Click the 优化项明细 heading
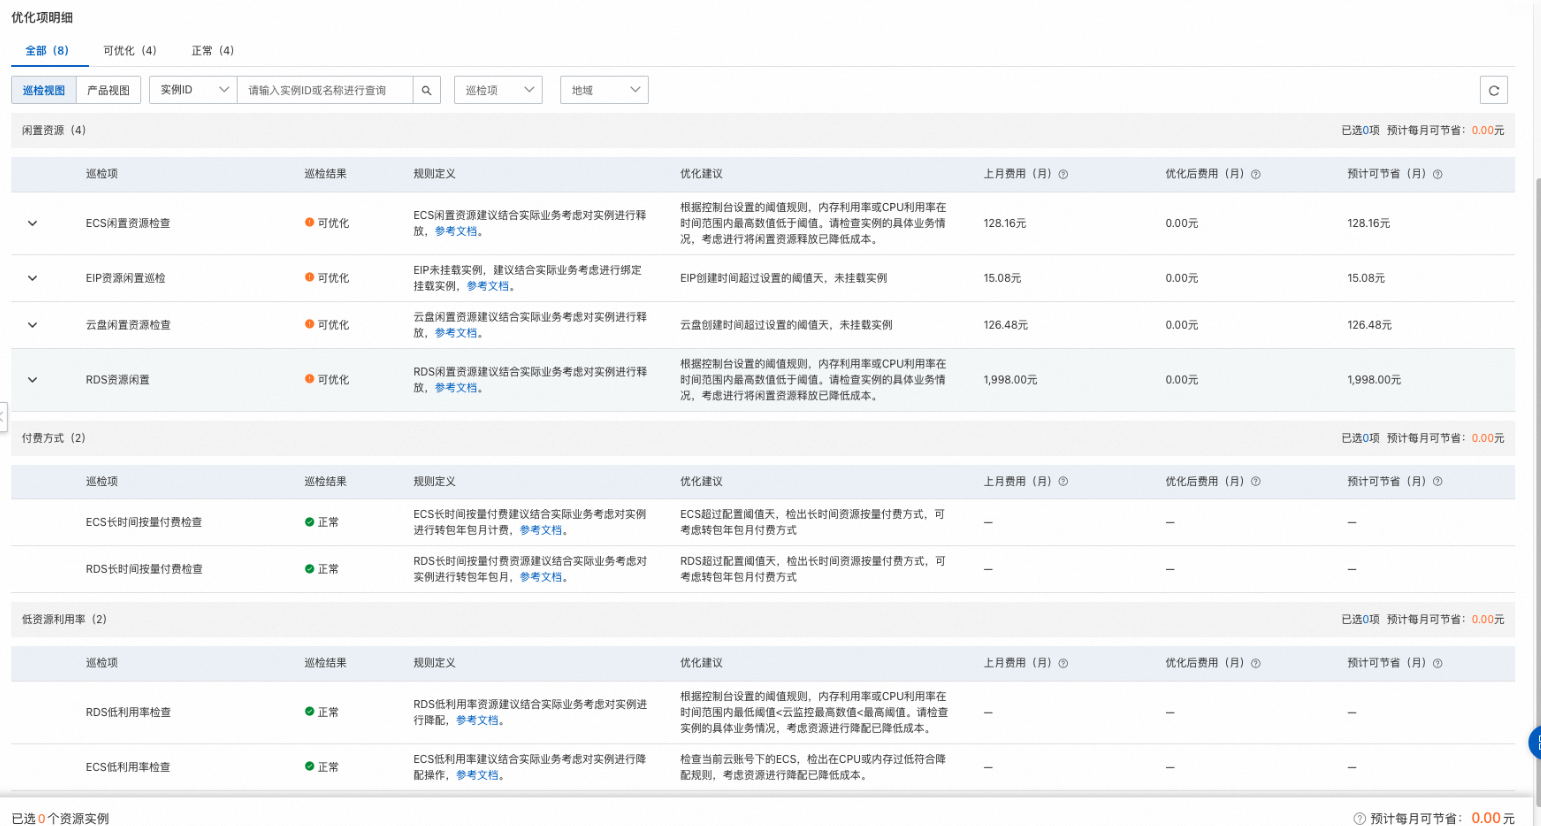The height and width of the screenshot is (826, 1541). pos(42,18)
